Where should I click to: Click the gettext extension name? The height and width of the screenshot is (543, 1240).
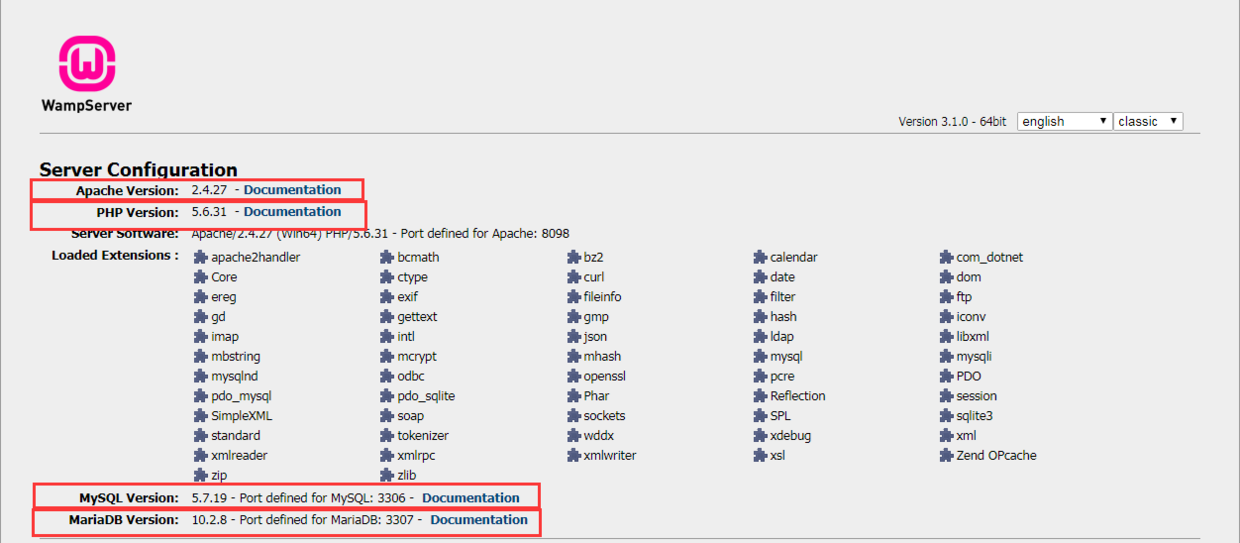coord(417,317)
